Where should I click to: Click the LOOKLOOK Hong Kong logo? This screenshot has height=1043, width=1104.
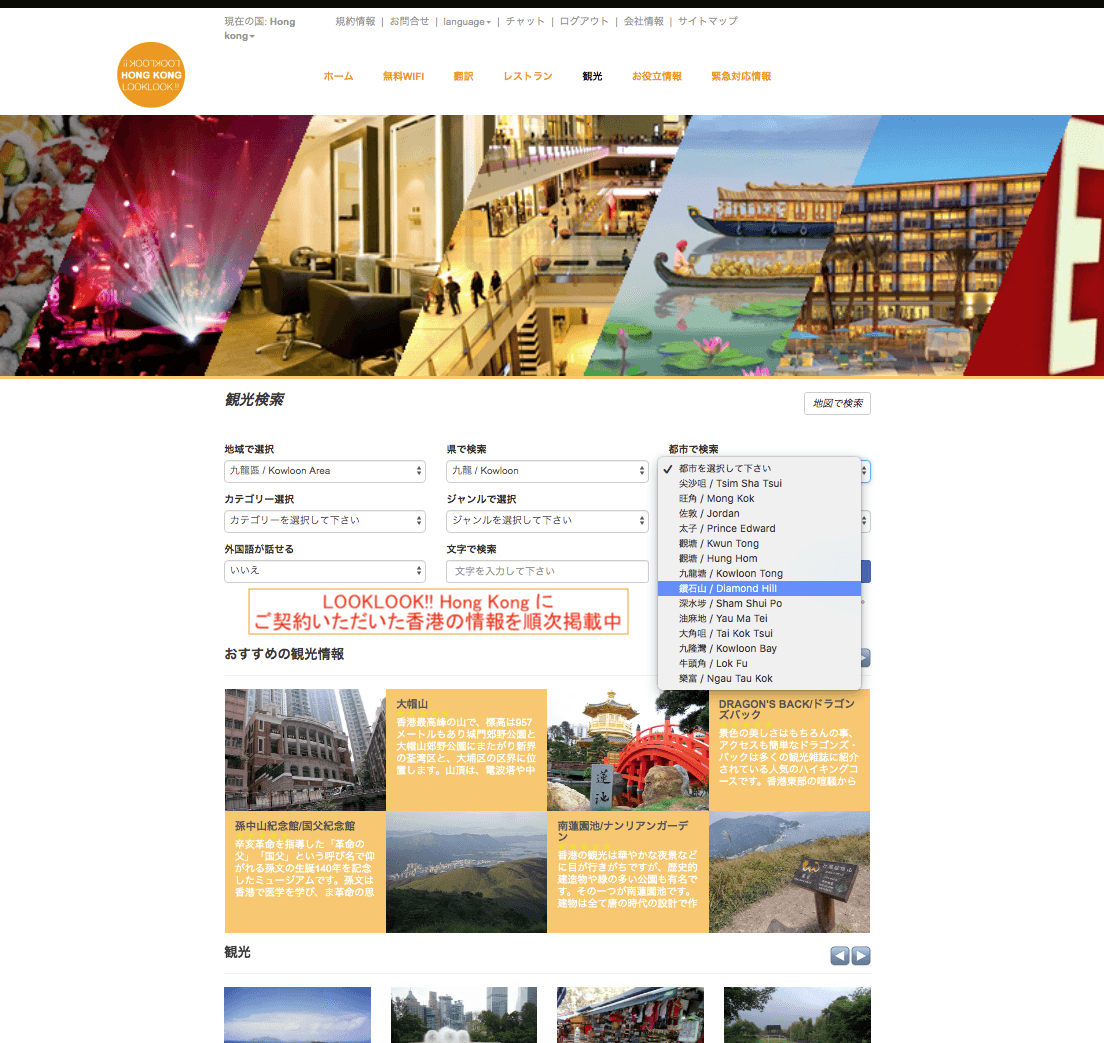(150, 75)
